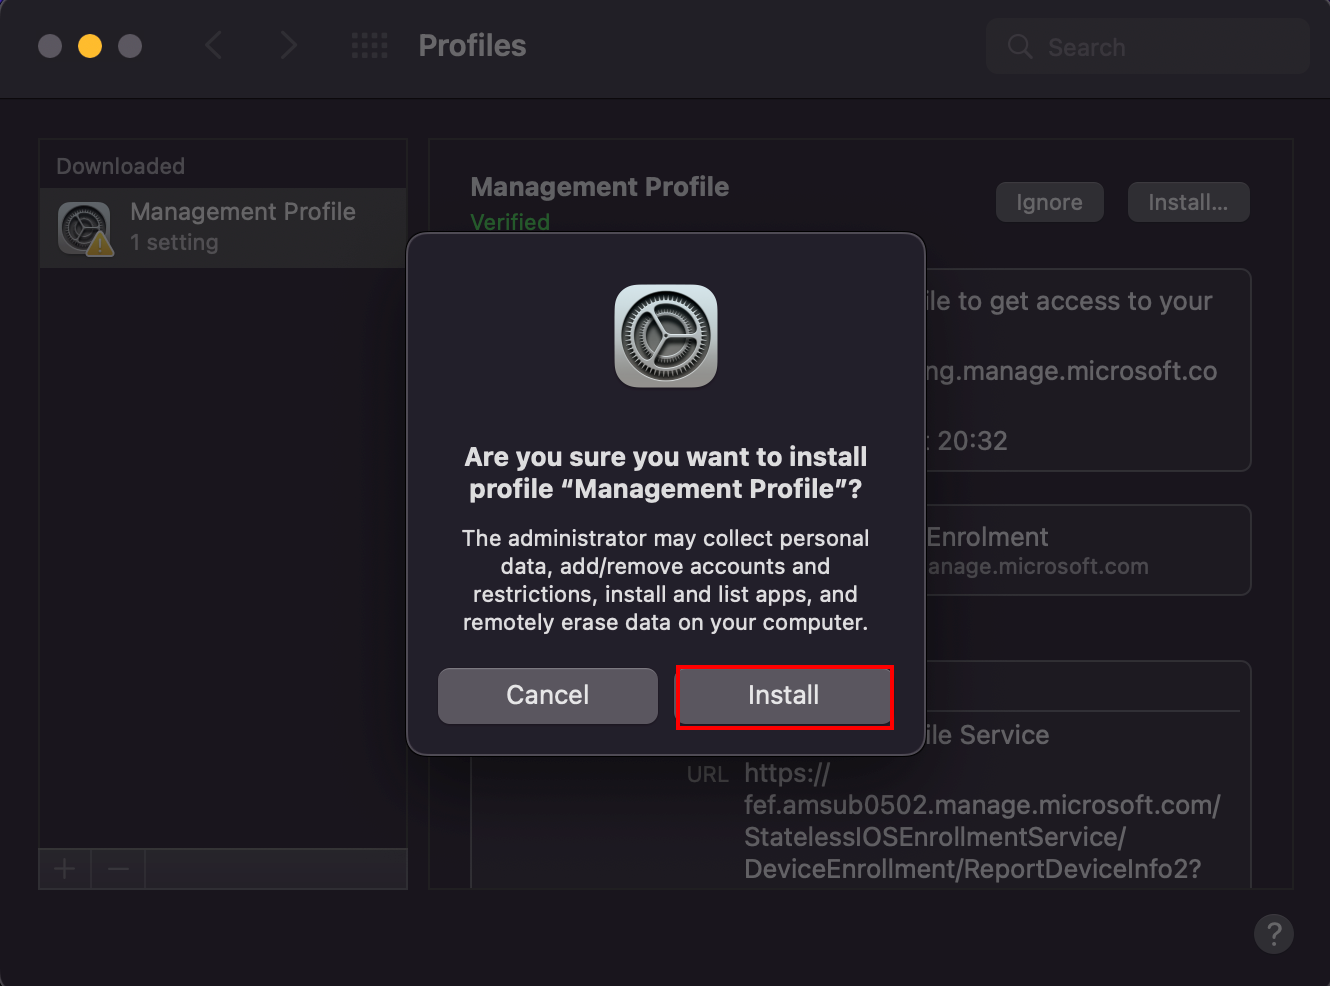The height and width of the screenshot is (986, 1330).
Task: Click the Downloaded section header
Action: (120, 166)
